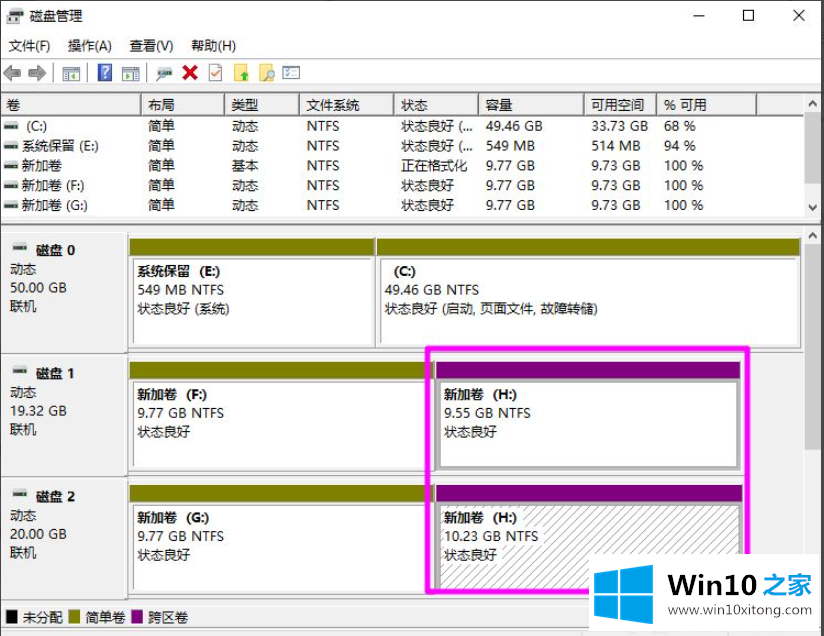Sort by the % 可用 column header
Image resolution: width=824 pixels, height=636 pixels.
[707, 105]
